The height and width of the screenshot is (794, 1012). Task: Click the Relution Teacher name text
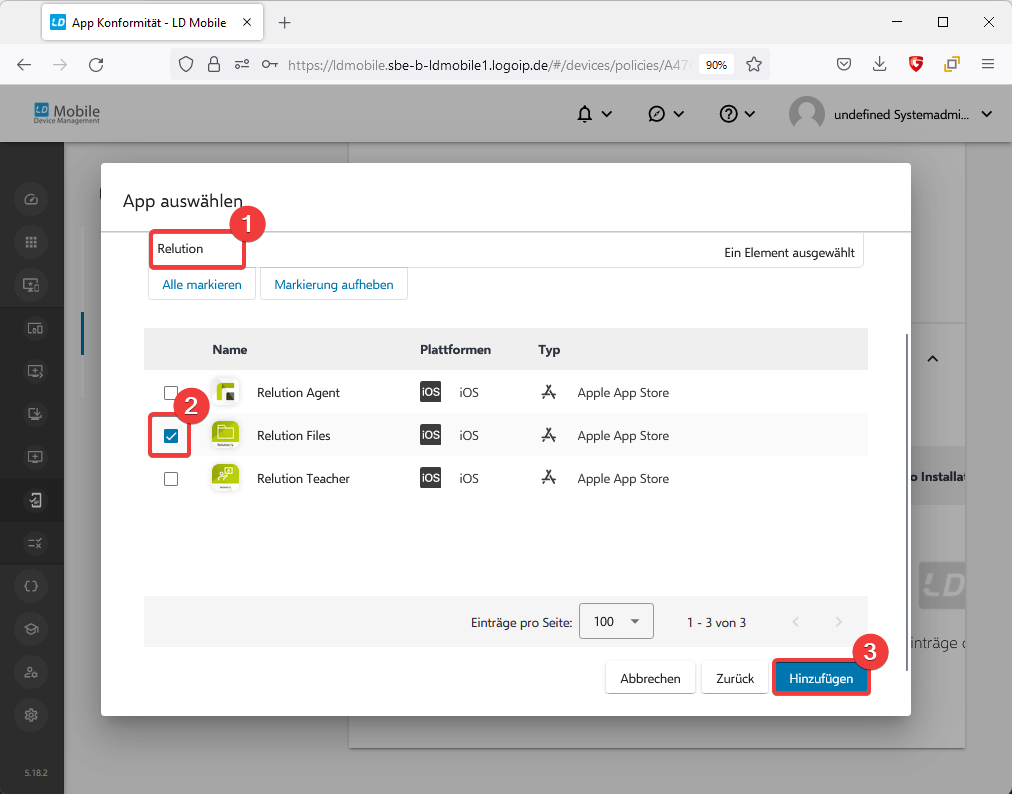303,478
